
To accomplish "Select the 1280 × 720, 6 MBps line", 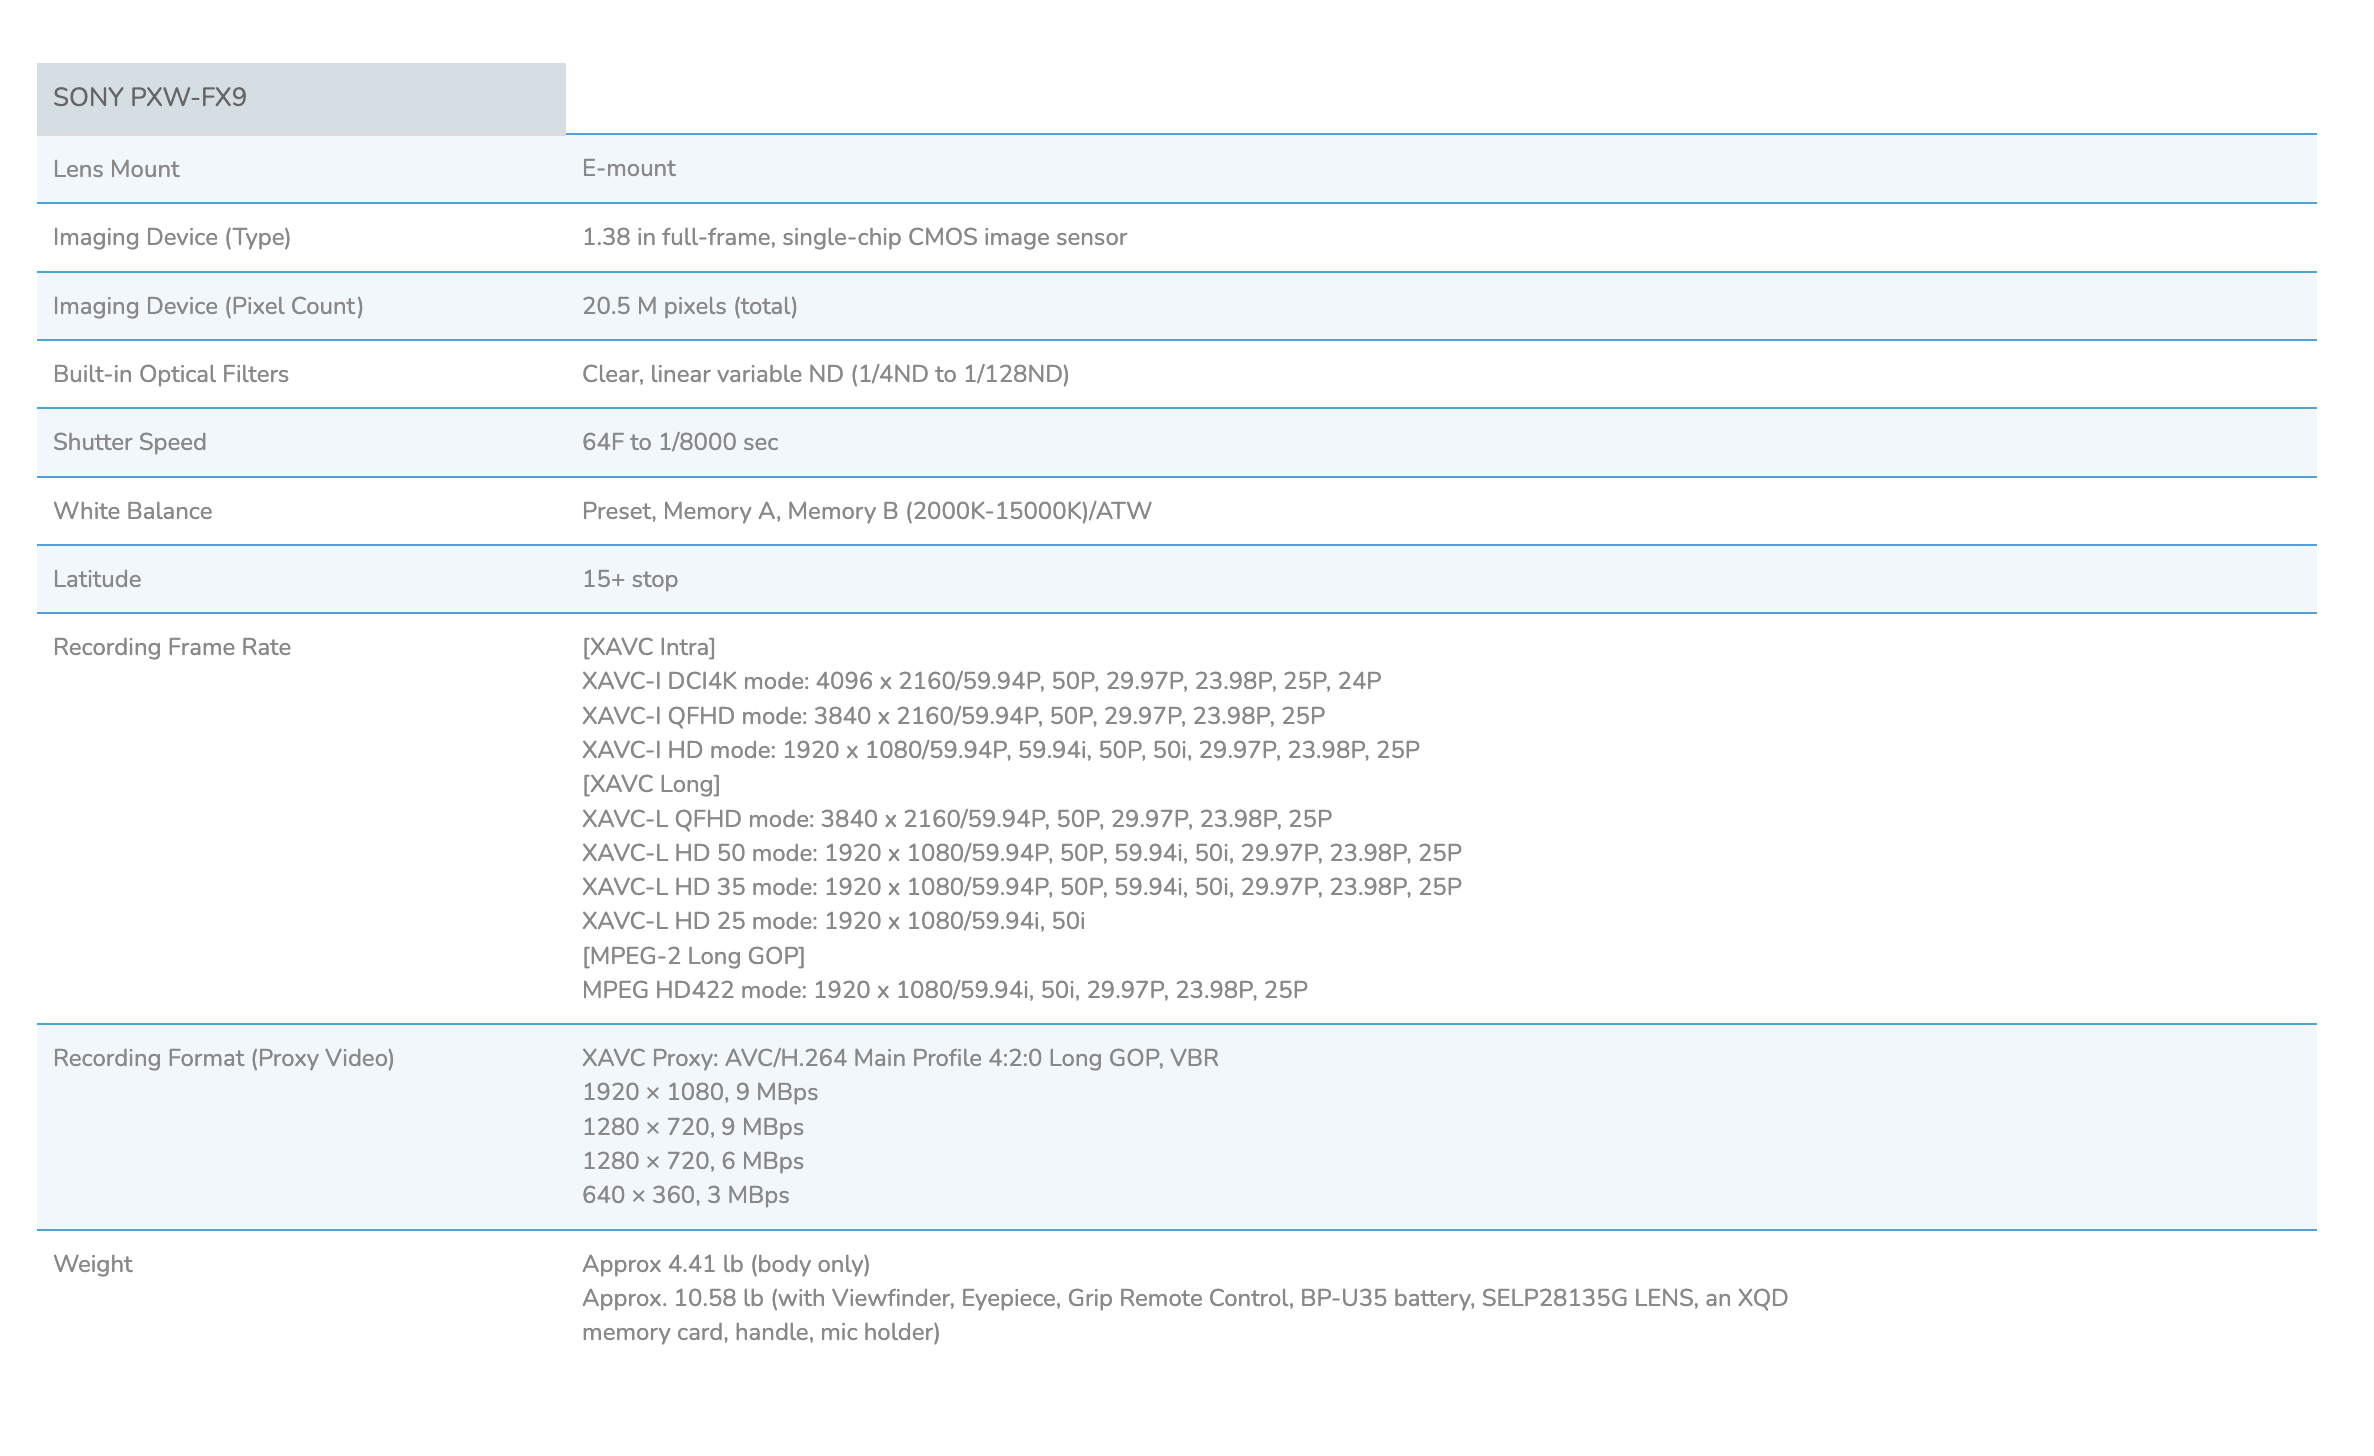I will 693,1161.
